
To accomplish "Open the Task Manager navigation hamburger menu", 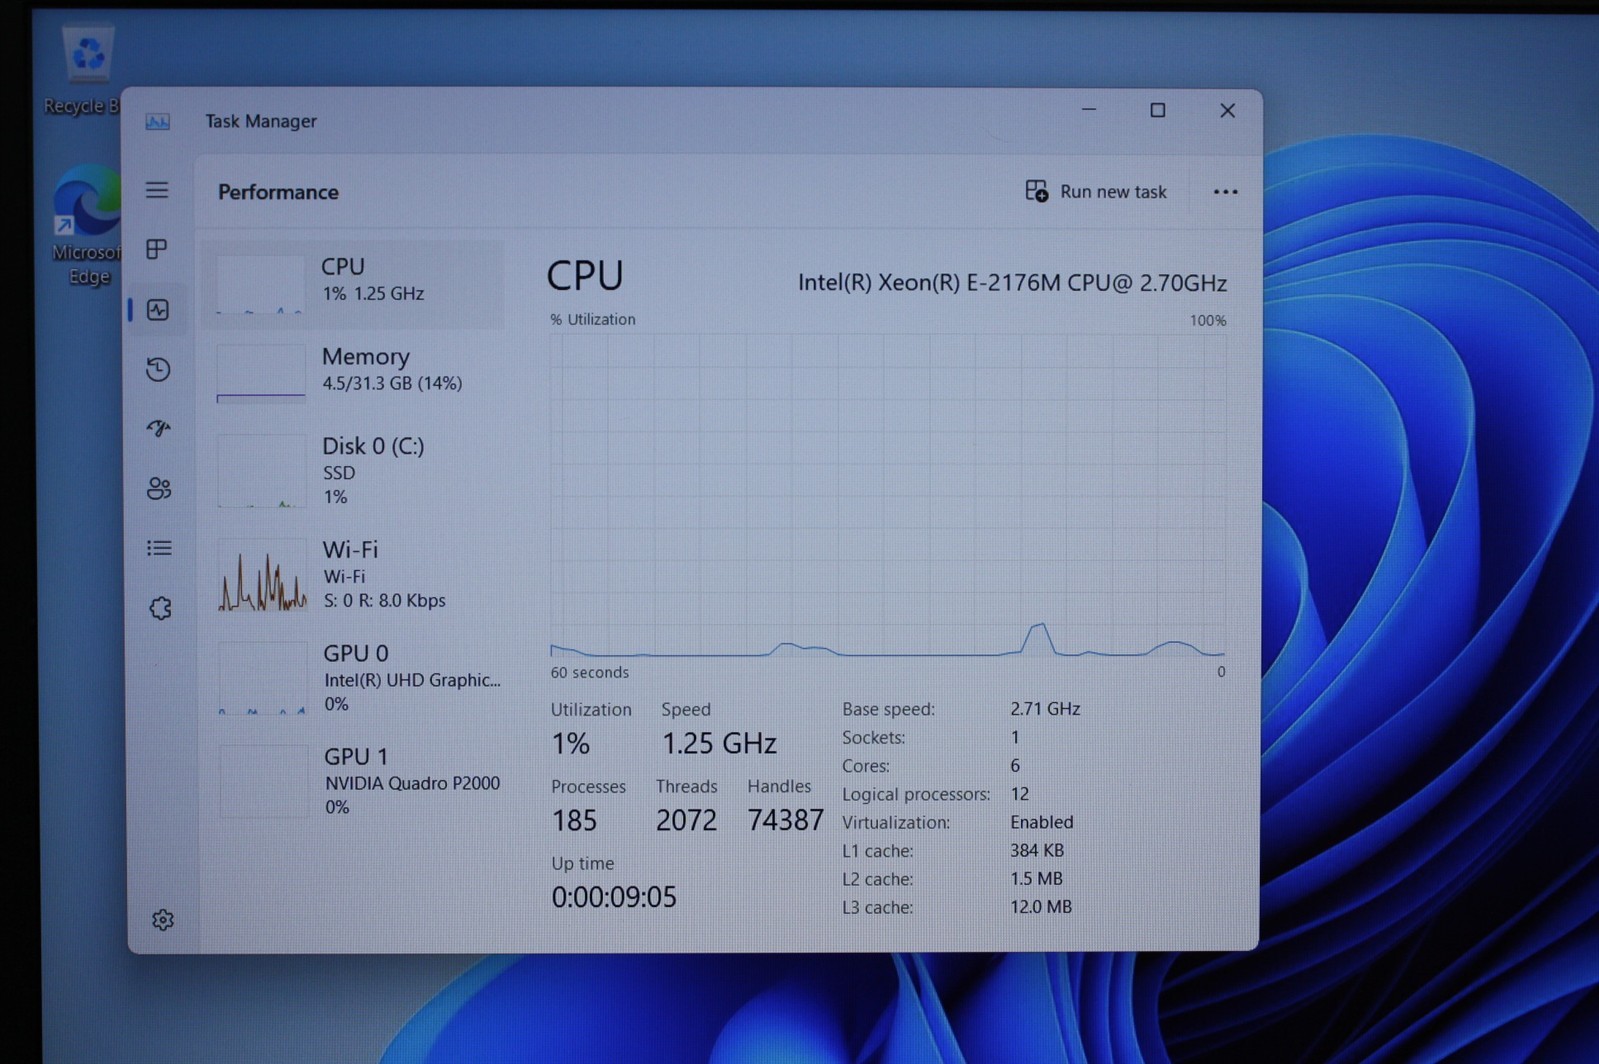I will [x=157, y=190].
